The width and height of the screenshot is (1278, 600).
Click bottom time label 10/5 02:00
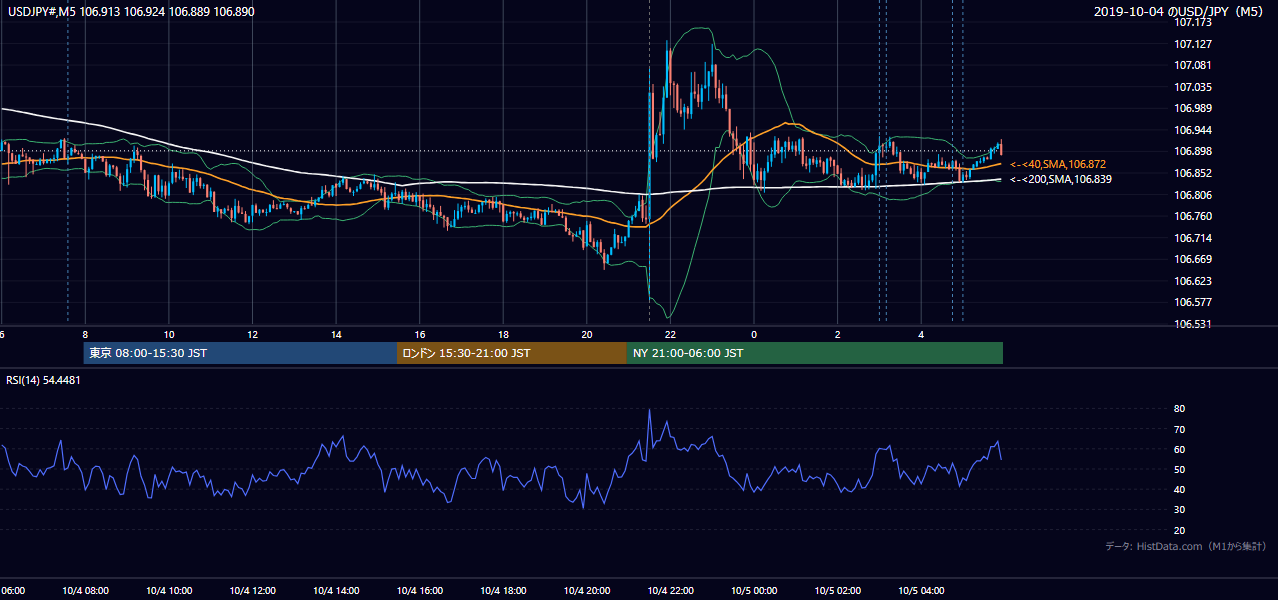tap(838, 591)
